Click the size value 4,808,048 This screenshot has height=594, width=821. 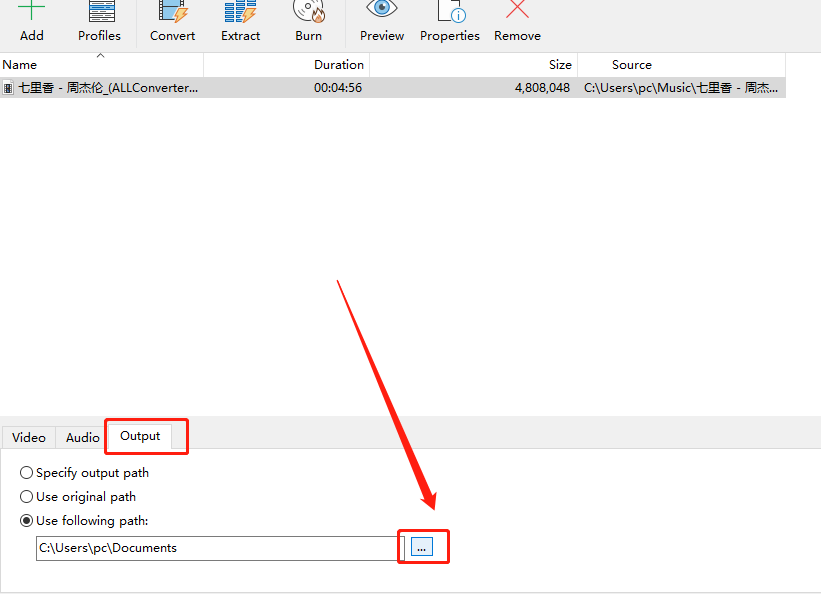[x=542, y=88]
